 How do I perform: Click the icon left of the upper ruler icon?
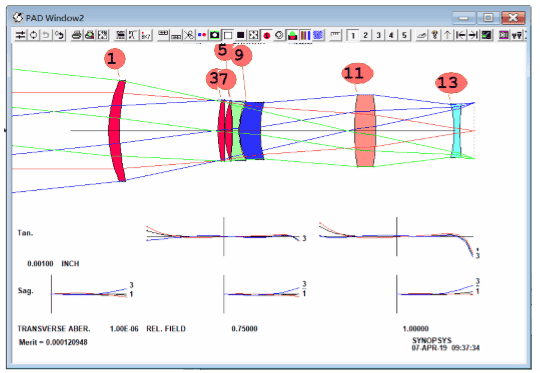pyautogui.click(x=146, y=35)
